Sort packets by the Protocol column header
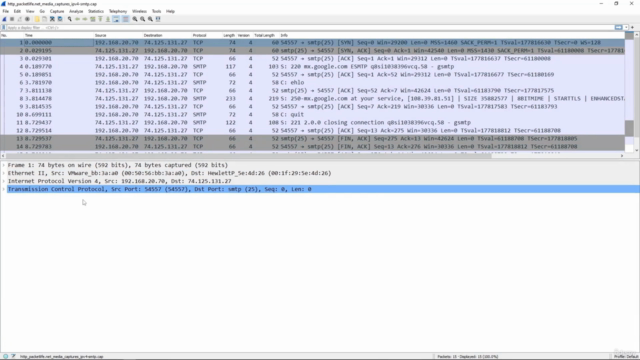The width and height of the screenshot is (640, 360). click(207, 36)
